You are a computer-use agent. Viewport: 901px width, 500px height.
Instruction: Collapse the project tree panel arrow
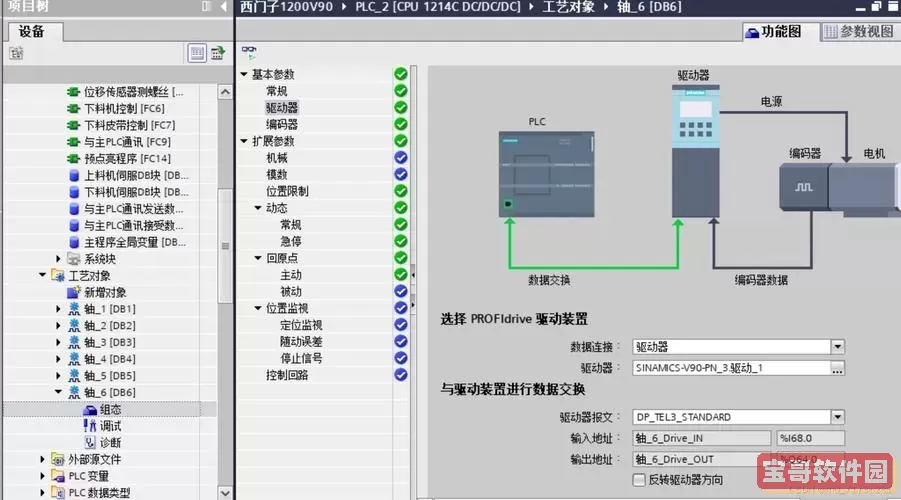pos(224,6)
